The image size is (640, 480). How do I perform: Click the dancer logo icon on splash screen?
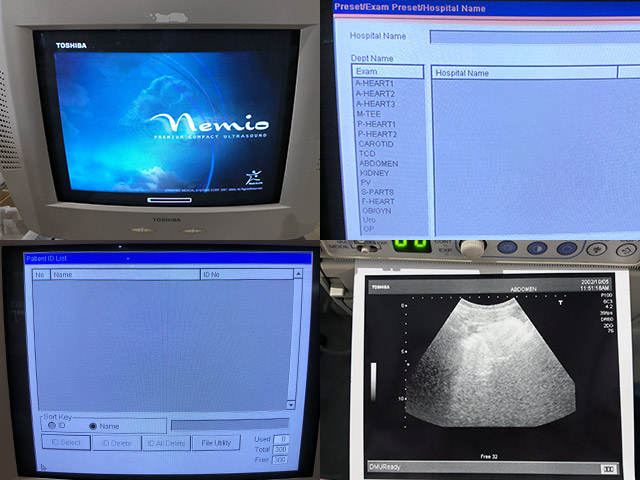pyautogui.click(x=254, y=177)
